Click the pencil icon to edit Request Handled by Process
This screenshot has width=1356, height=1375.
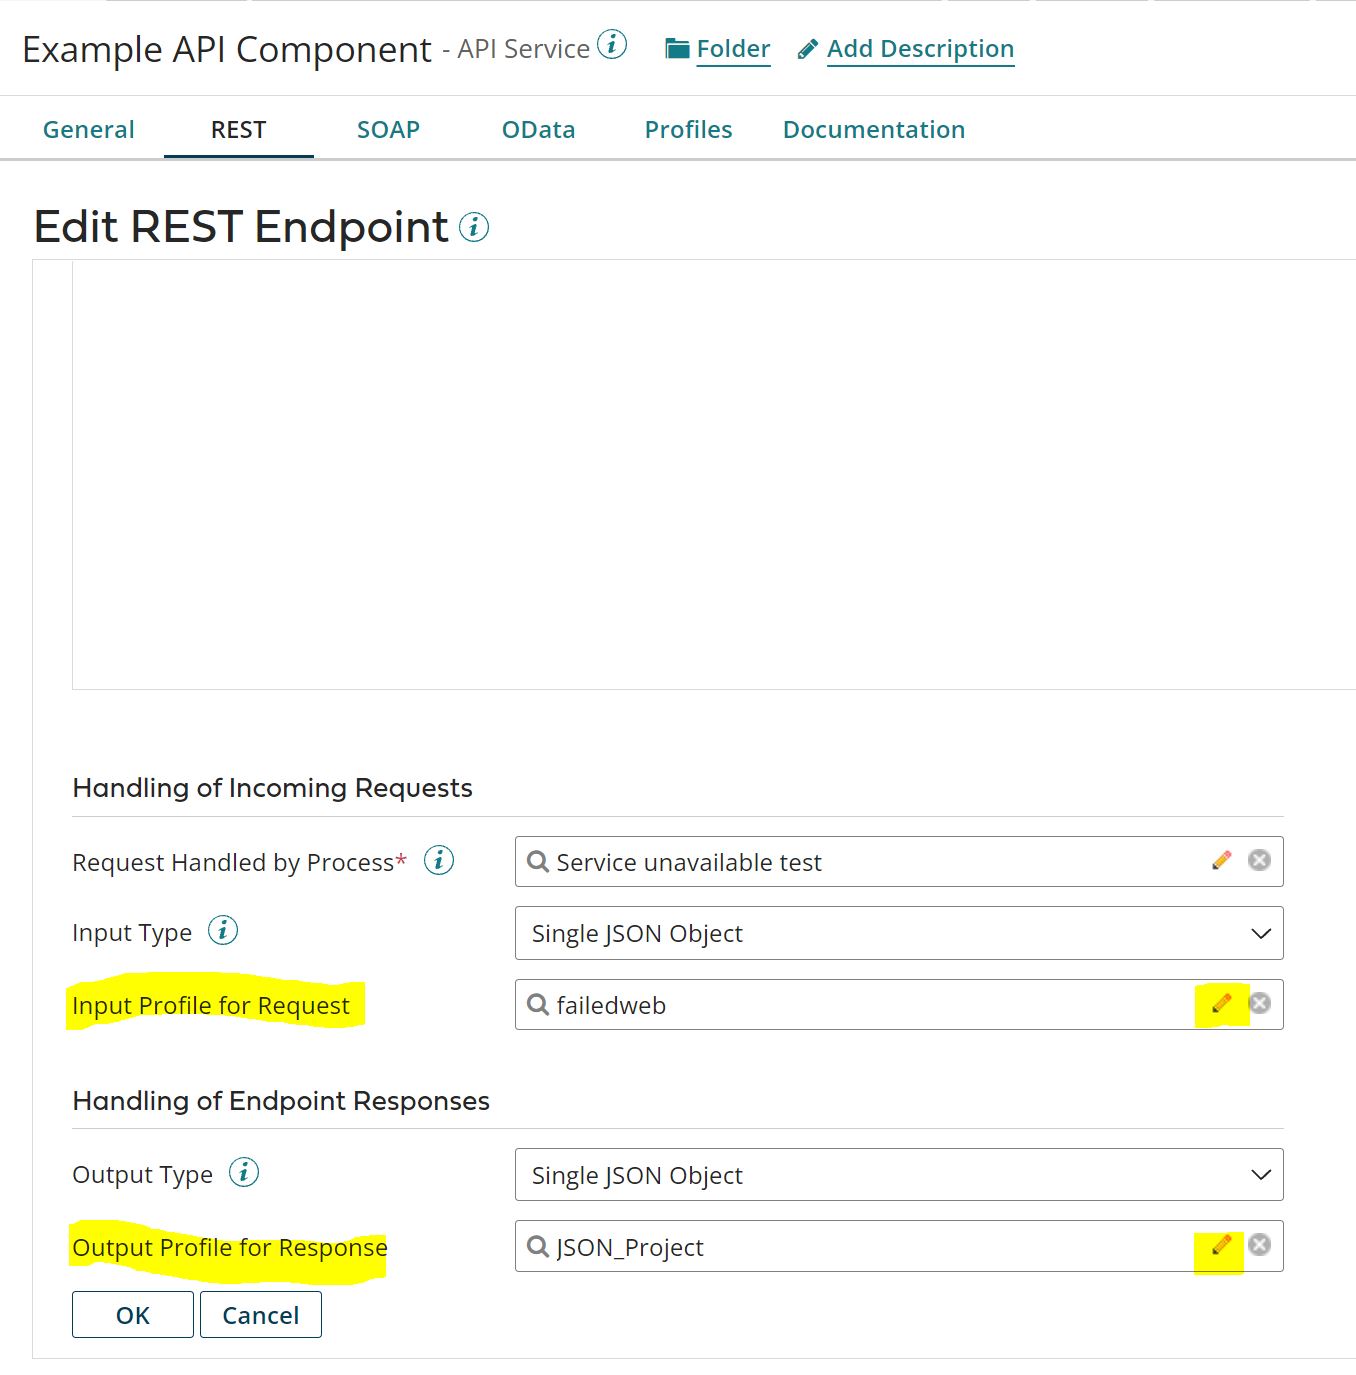pyautogui.click(x=1220, y=860)
